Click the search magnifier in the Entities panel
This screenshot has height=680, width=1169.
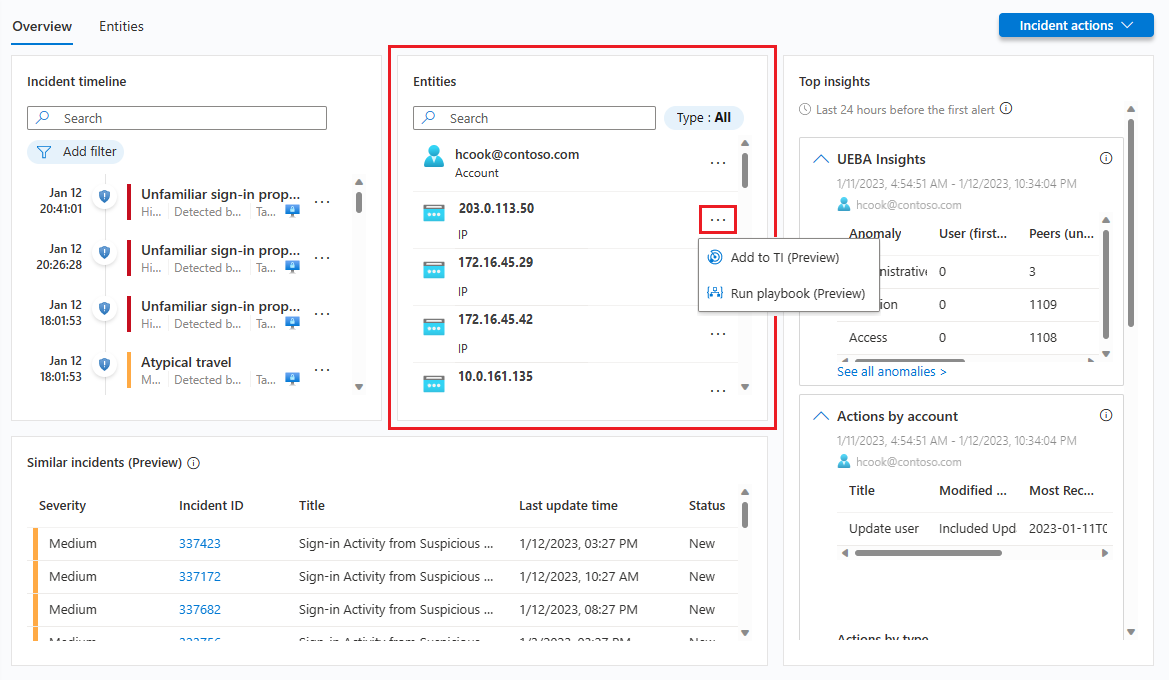[426, 118]
